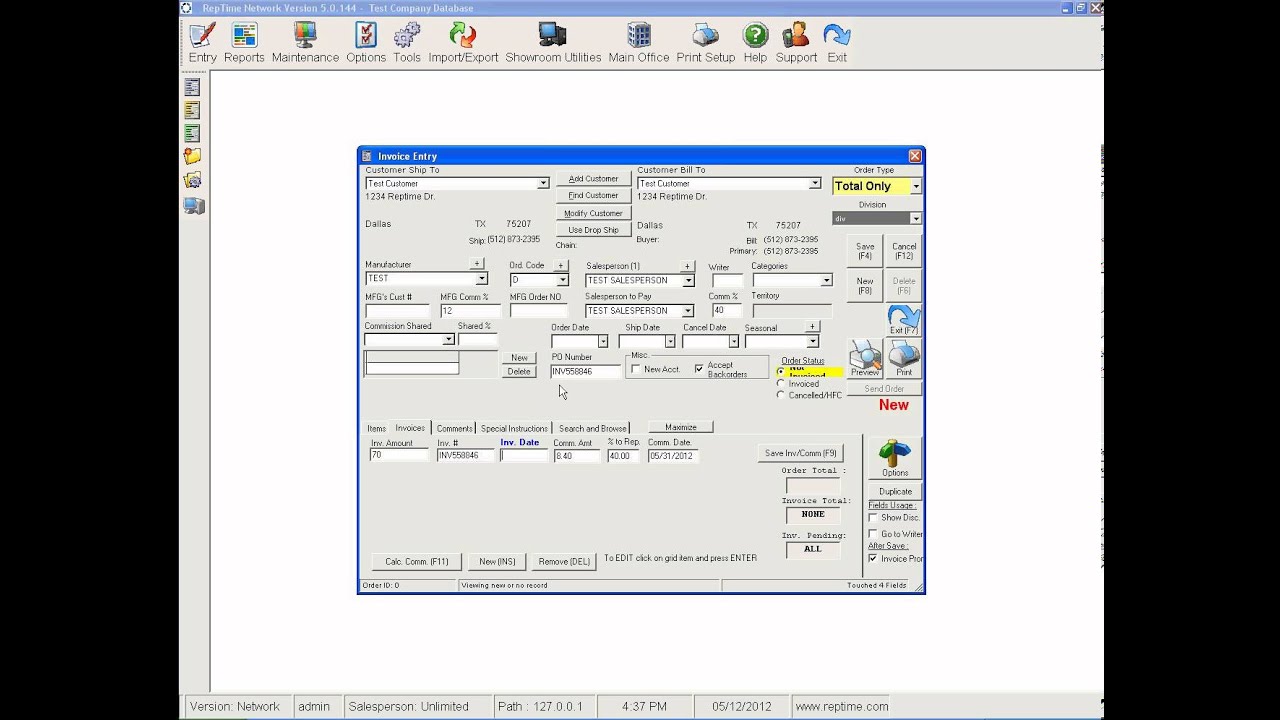Click the plus button next to Ord. Code

[561, 265]
